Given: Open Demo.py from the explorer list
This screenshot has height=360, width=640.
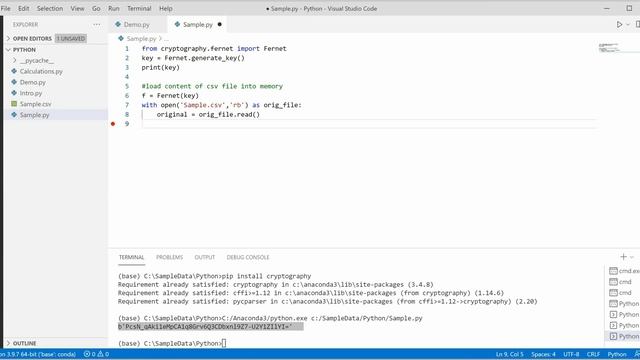Looking at the screenshot, I should tap(33, 82).
